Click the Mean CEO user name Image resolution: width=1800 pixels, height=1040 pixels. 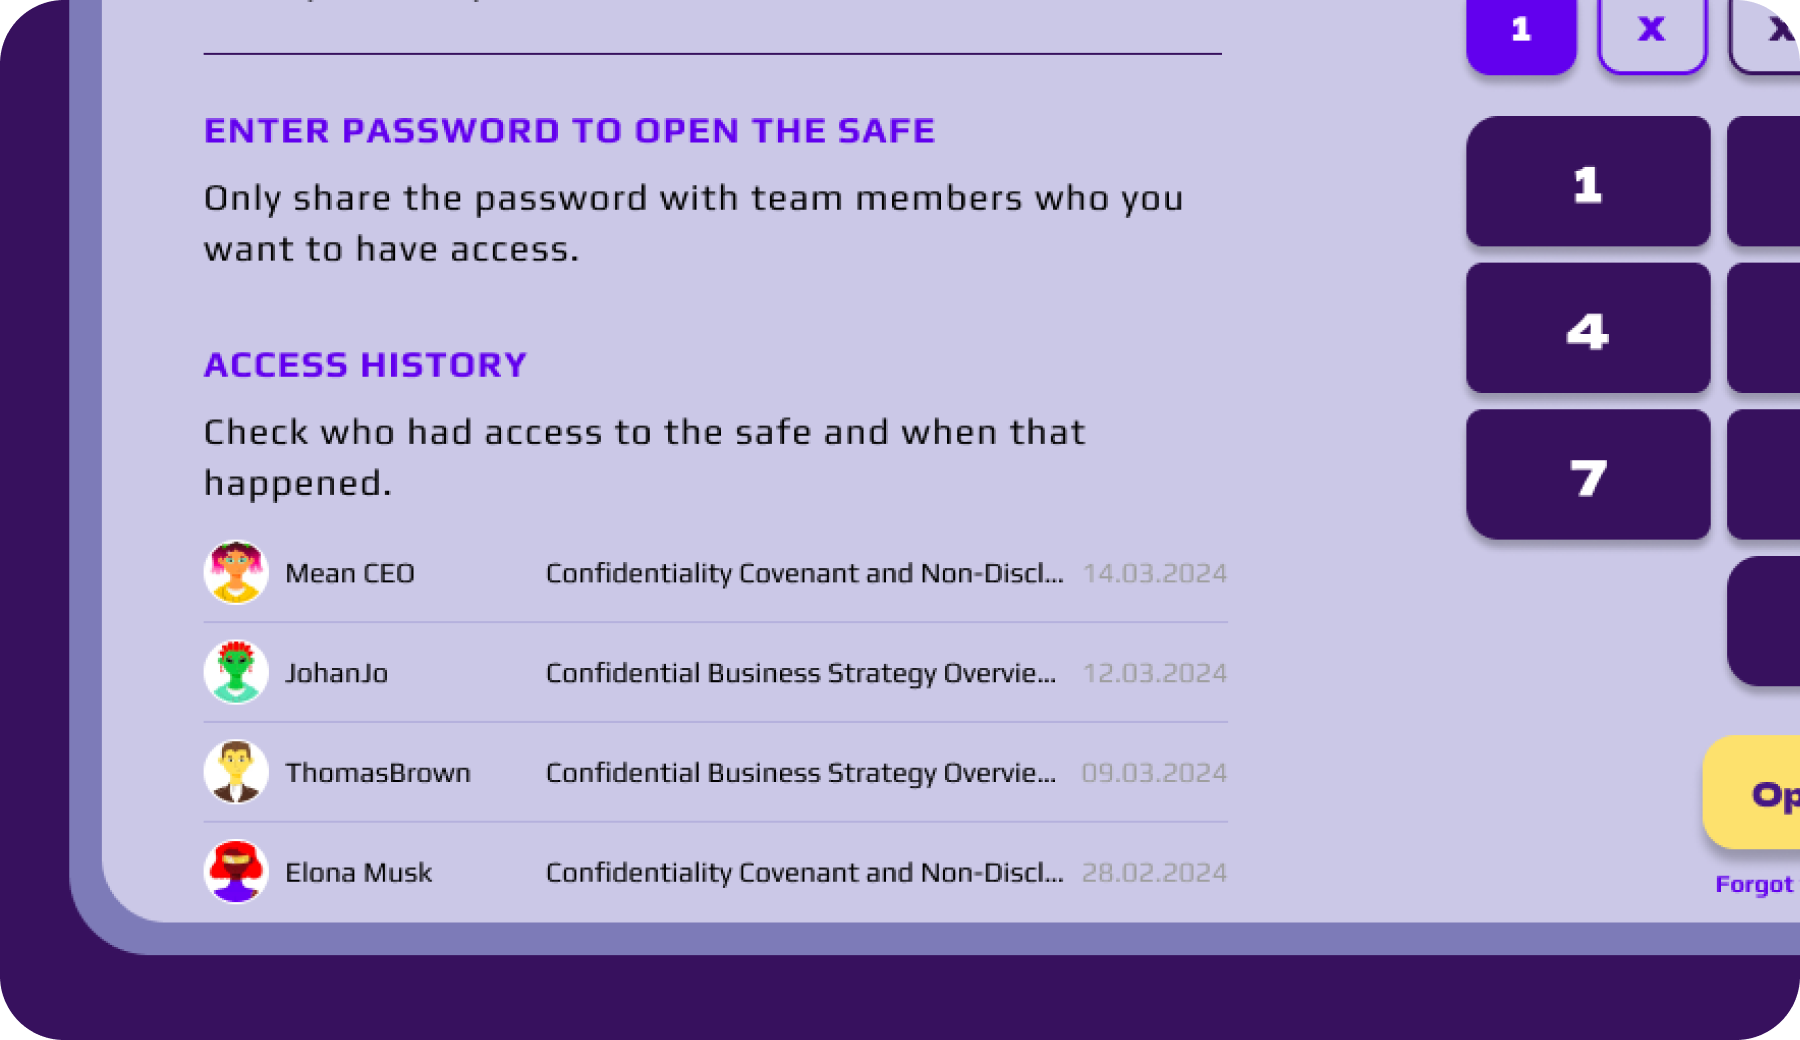(350, 573)
